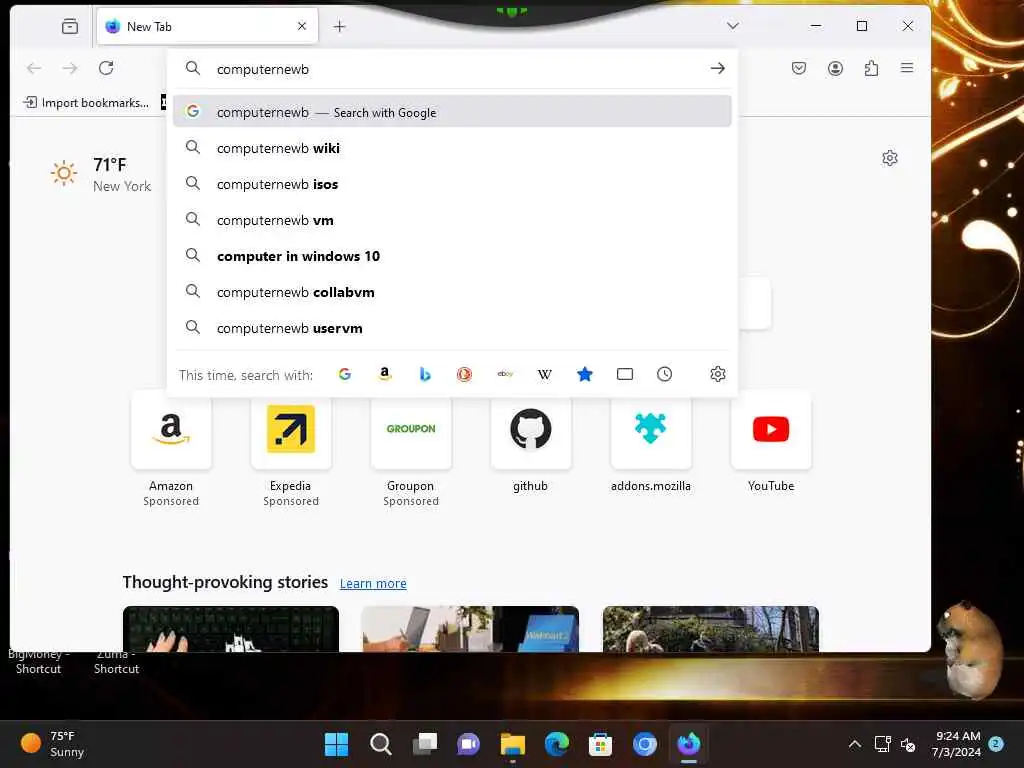Select the 'computernewb uservm' suggestion
This screenshot has height=768, width=1024.
452,328
